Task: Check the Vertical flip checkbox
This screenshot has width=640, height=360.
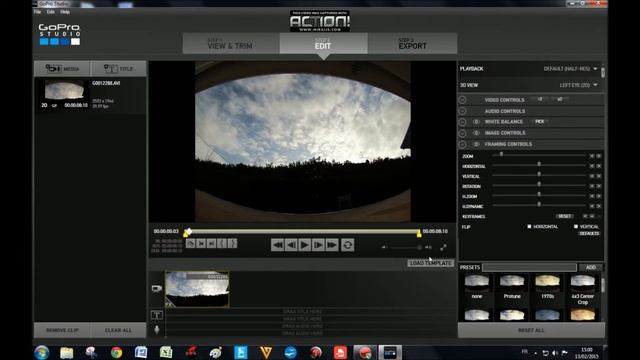Action: [576, 227]
